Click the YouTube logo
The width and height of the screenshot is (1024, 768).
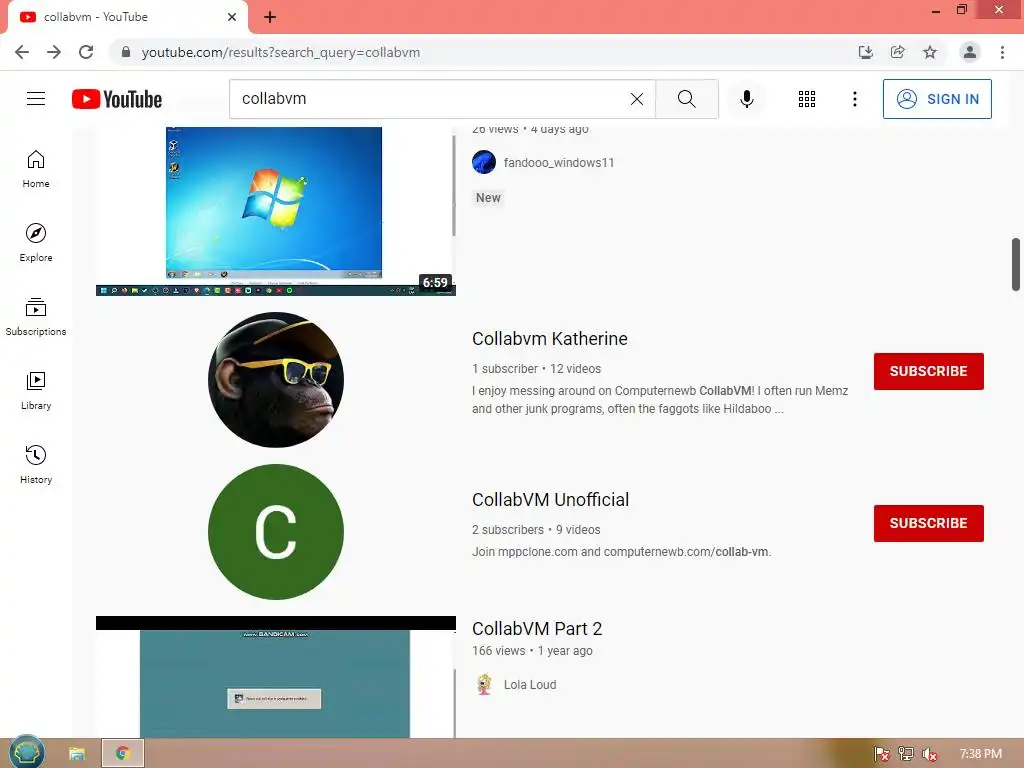[x=117, y=99]
